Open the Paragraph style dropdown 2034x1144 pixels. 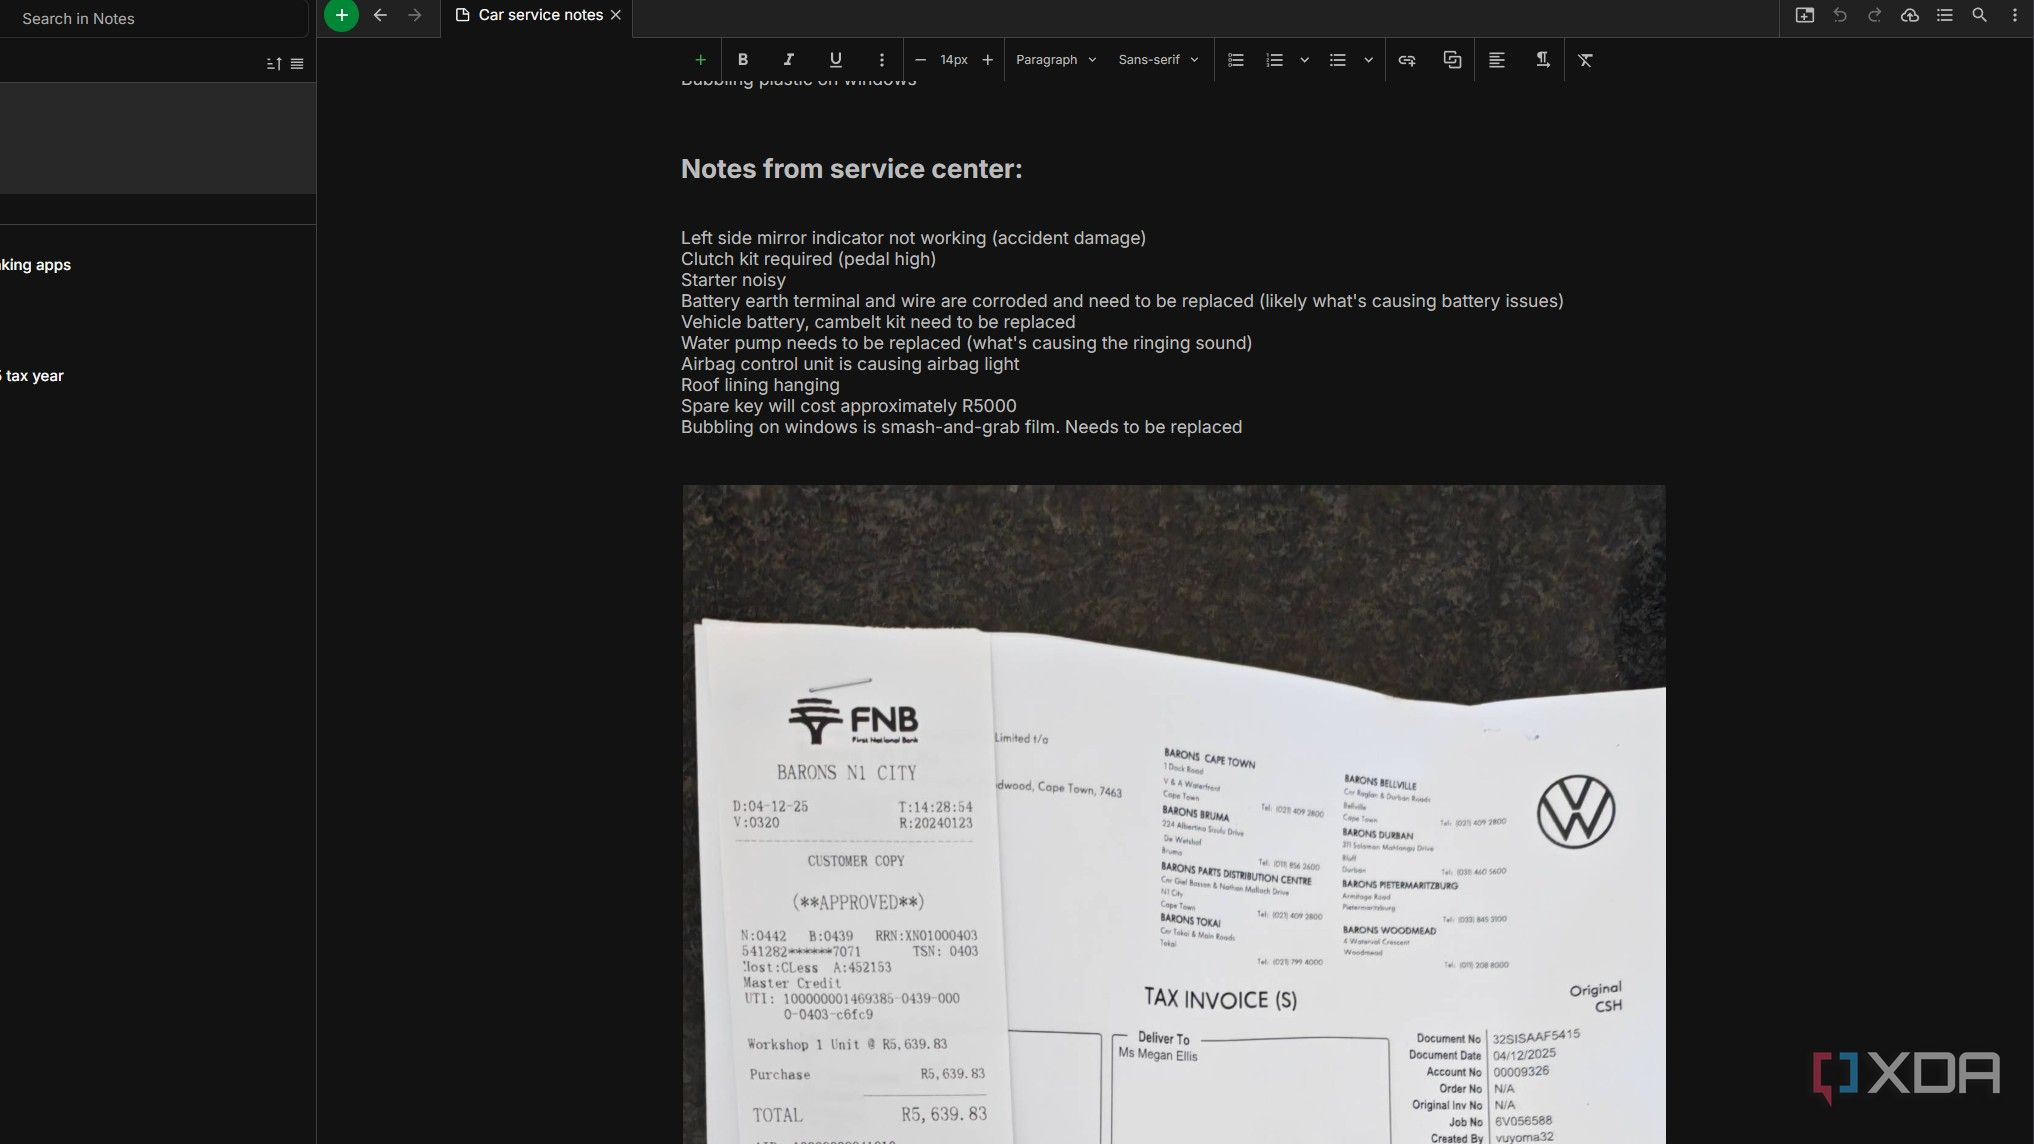(x=1056, y=60)
